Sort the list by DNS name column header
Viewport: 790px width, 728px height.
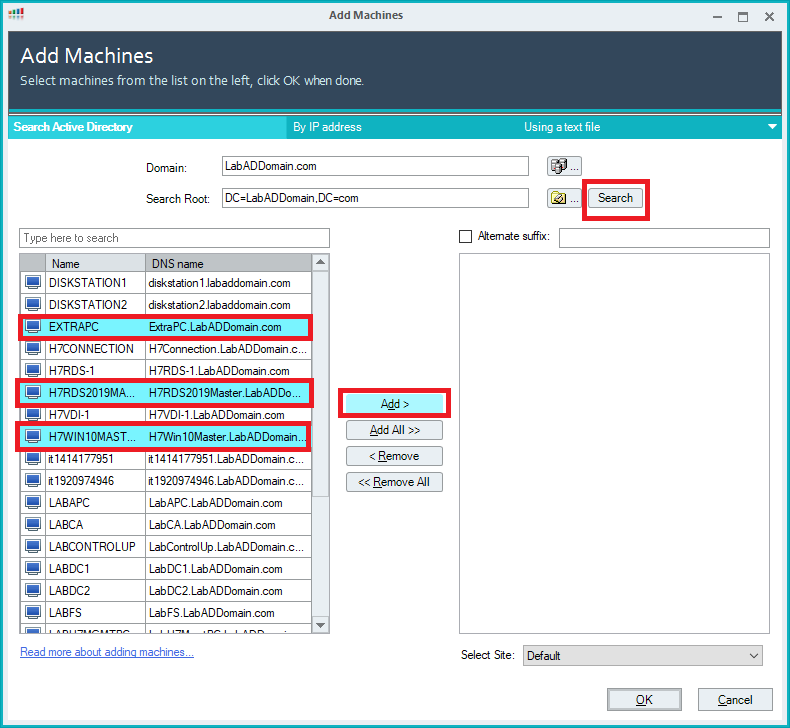228,264
